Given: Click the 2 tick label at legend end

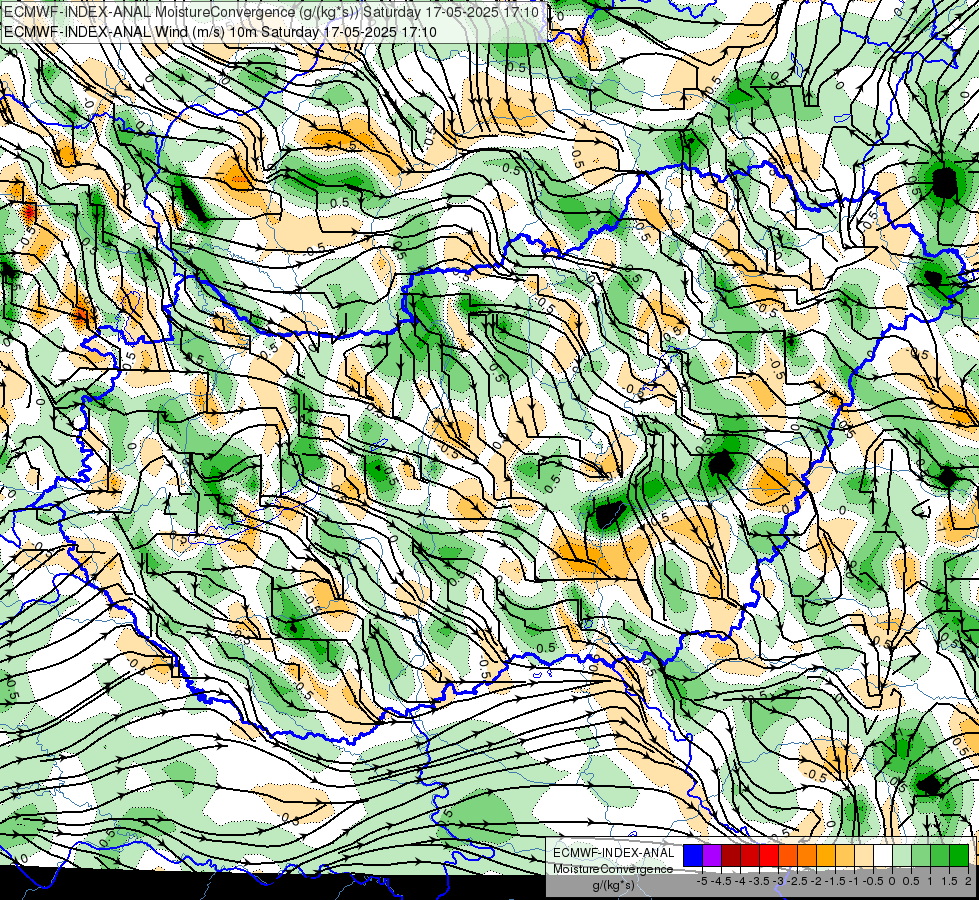Looking at the screenshot, I should 968,881.
